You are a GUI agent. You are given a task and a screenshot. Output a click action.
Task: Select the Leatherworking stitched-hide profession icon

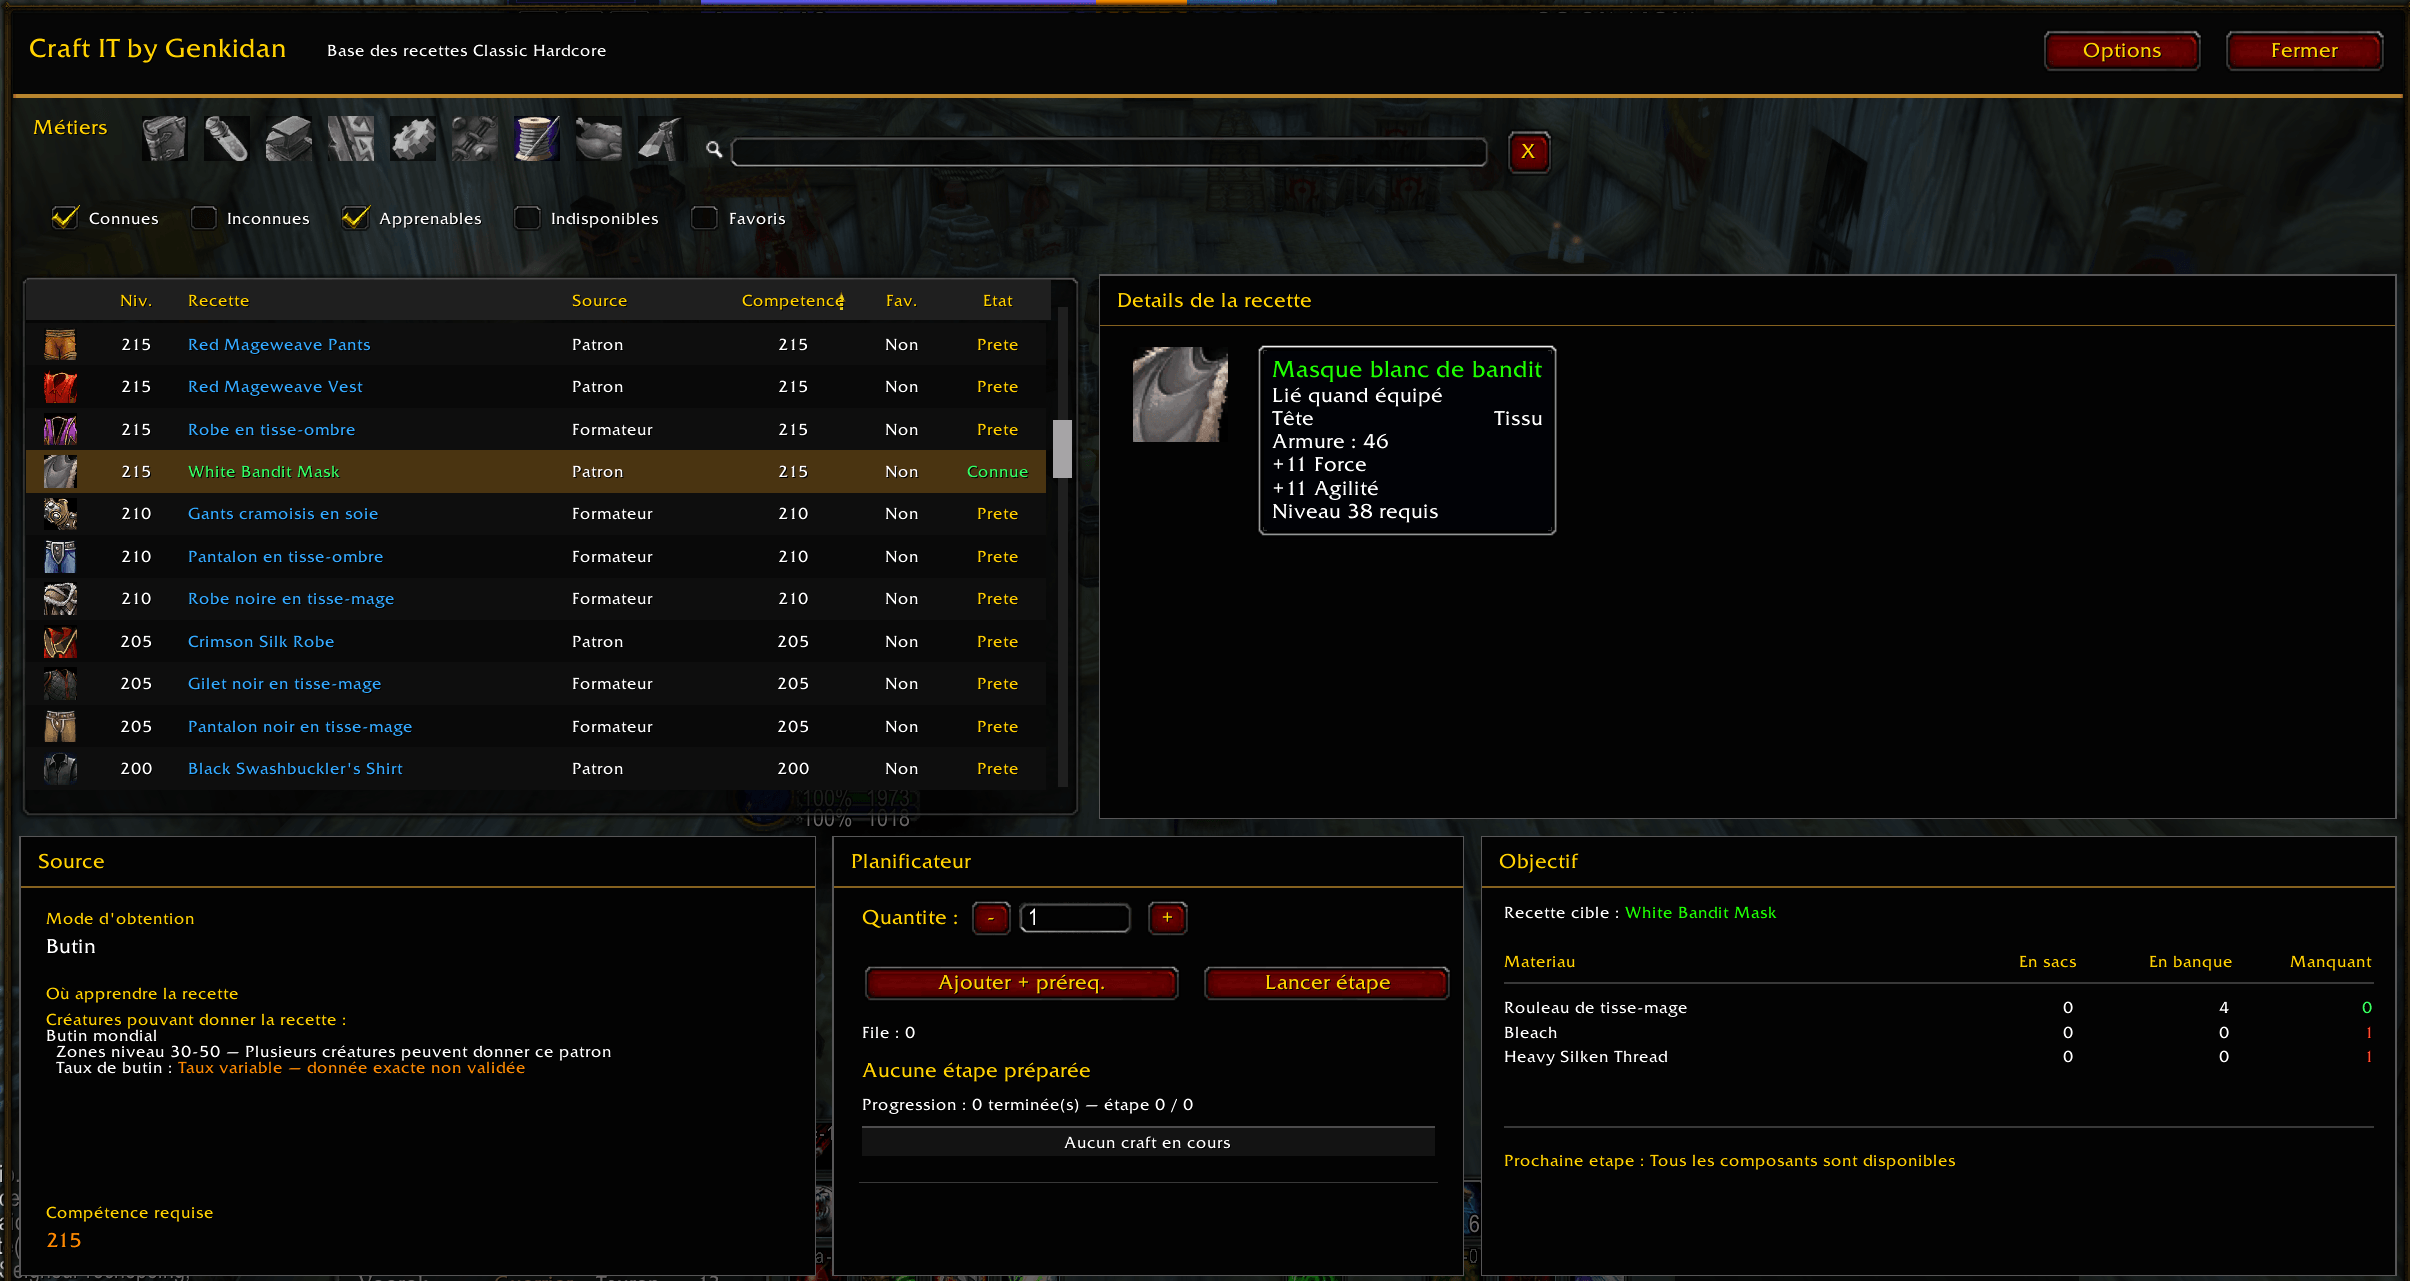tap(475, 139)
